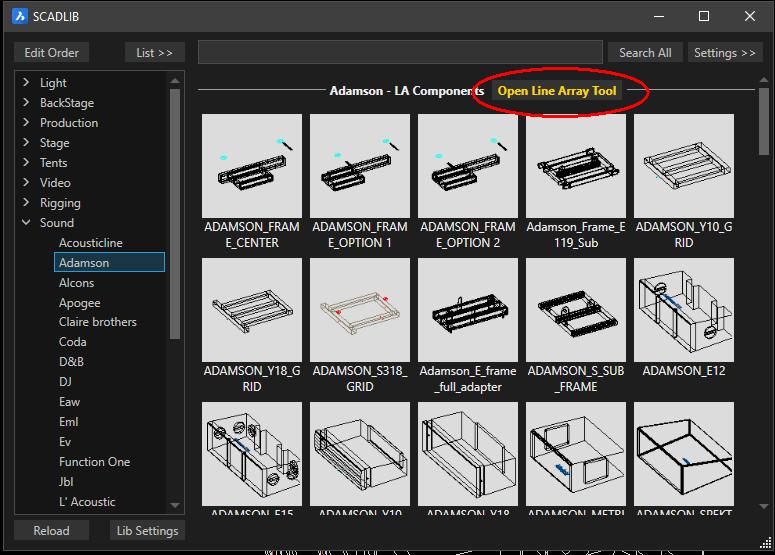Open the Settings >> panel
Image resolution: width=775 pixels, height=555 pixels.
coord(725,53)
